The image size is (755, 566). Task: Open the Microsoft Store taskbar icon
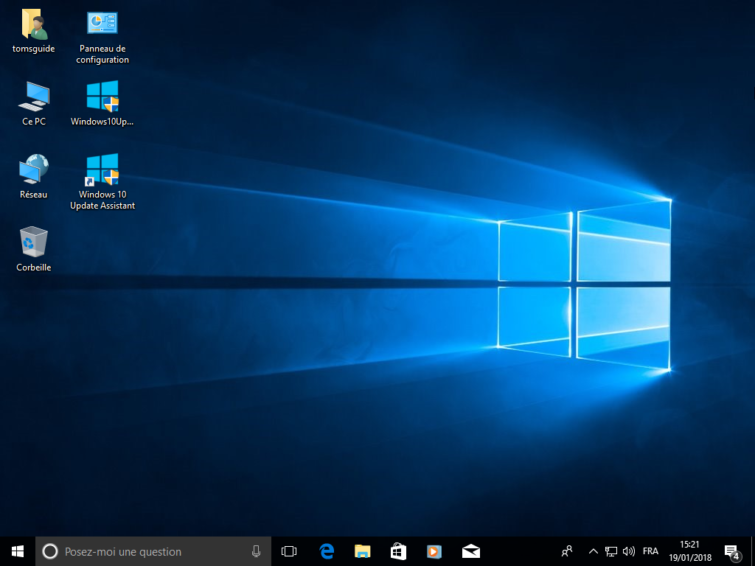(x=398, y=551)
